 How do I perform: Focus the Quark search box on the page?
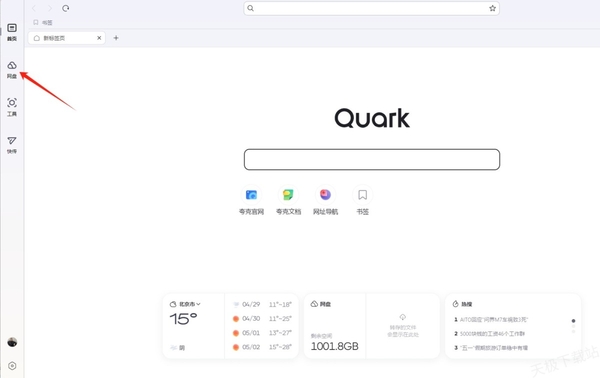[x=372, y=159]
